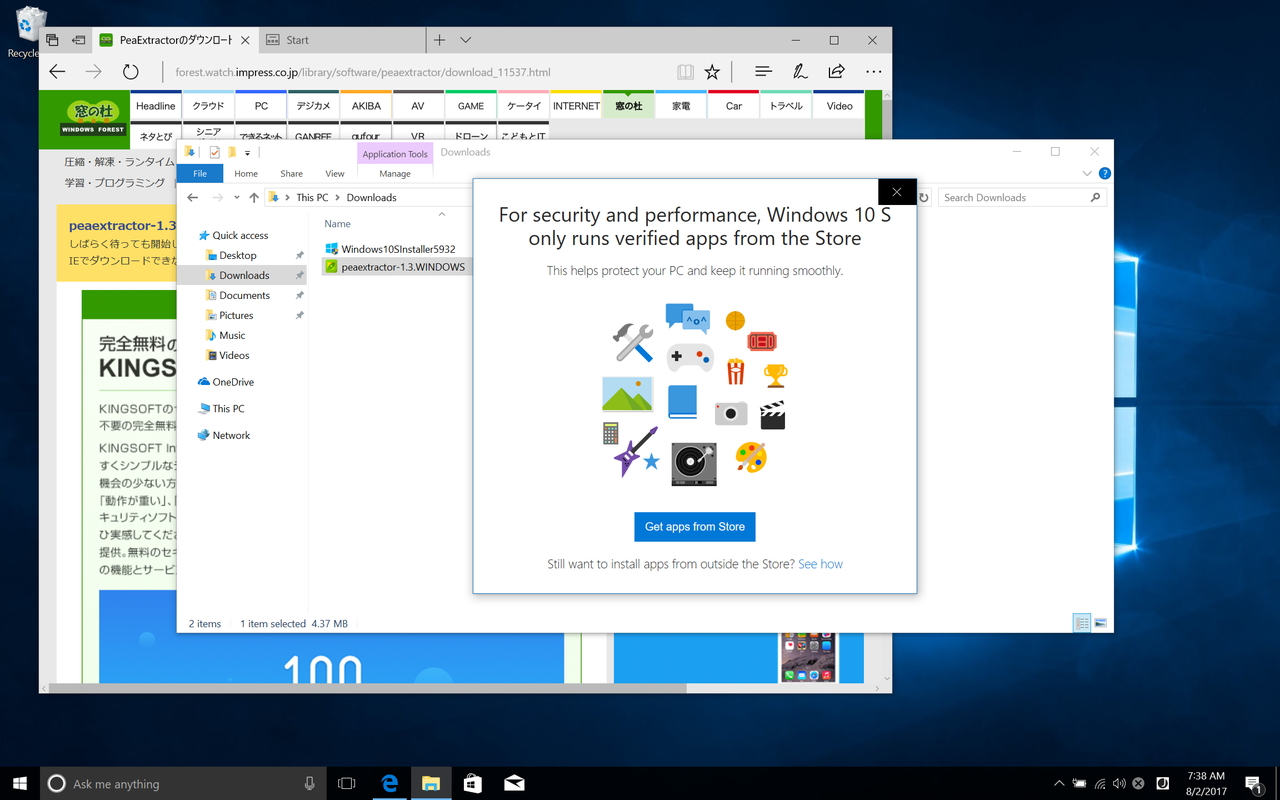Open the Video site tab

point(840,105)
